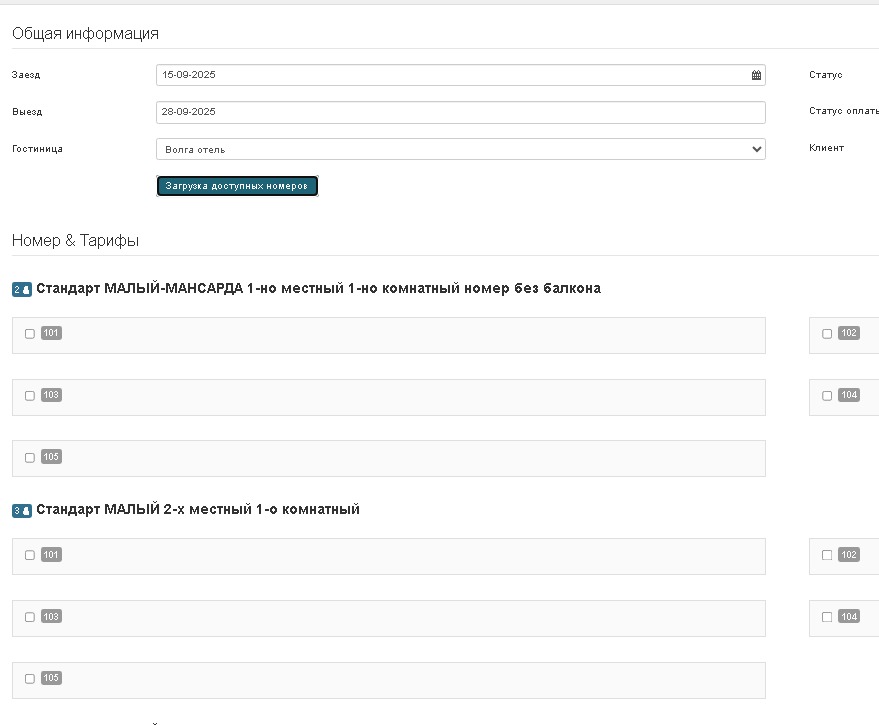The height and width of the screenshot is (725, 879).
Task: Mark room 105 checkbox under МАЛЫЙ 2-х местный
Action: (x=30, y=679)
